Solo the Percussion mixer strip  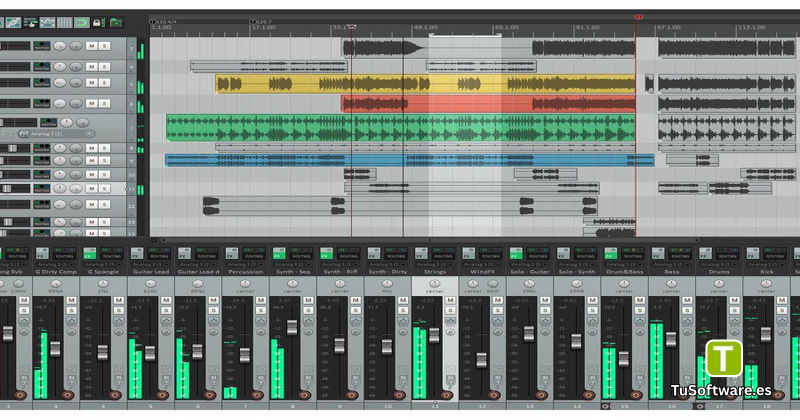261,310
